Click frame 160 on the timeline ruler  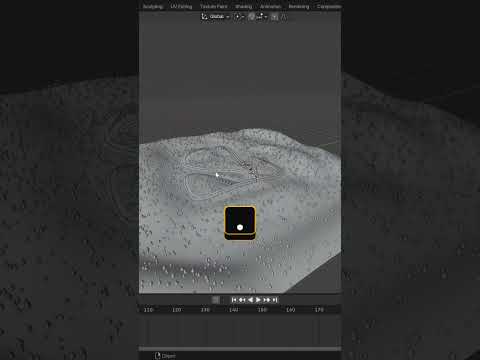click(x=291, y=310)
